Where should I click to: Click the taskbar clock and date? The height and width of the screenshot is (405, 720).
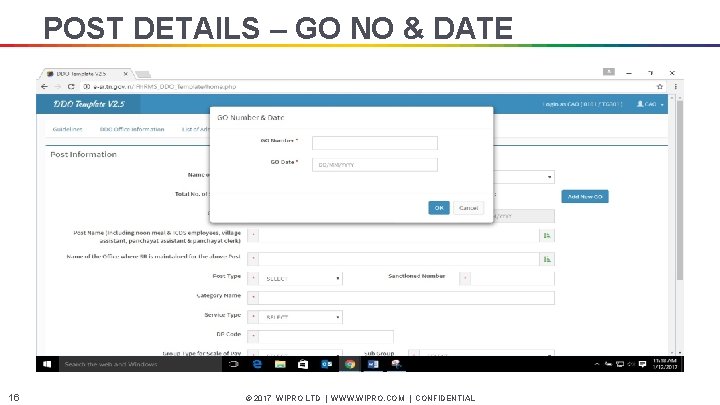click(x=665, y=364)
